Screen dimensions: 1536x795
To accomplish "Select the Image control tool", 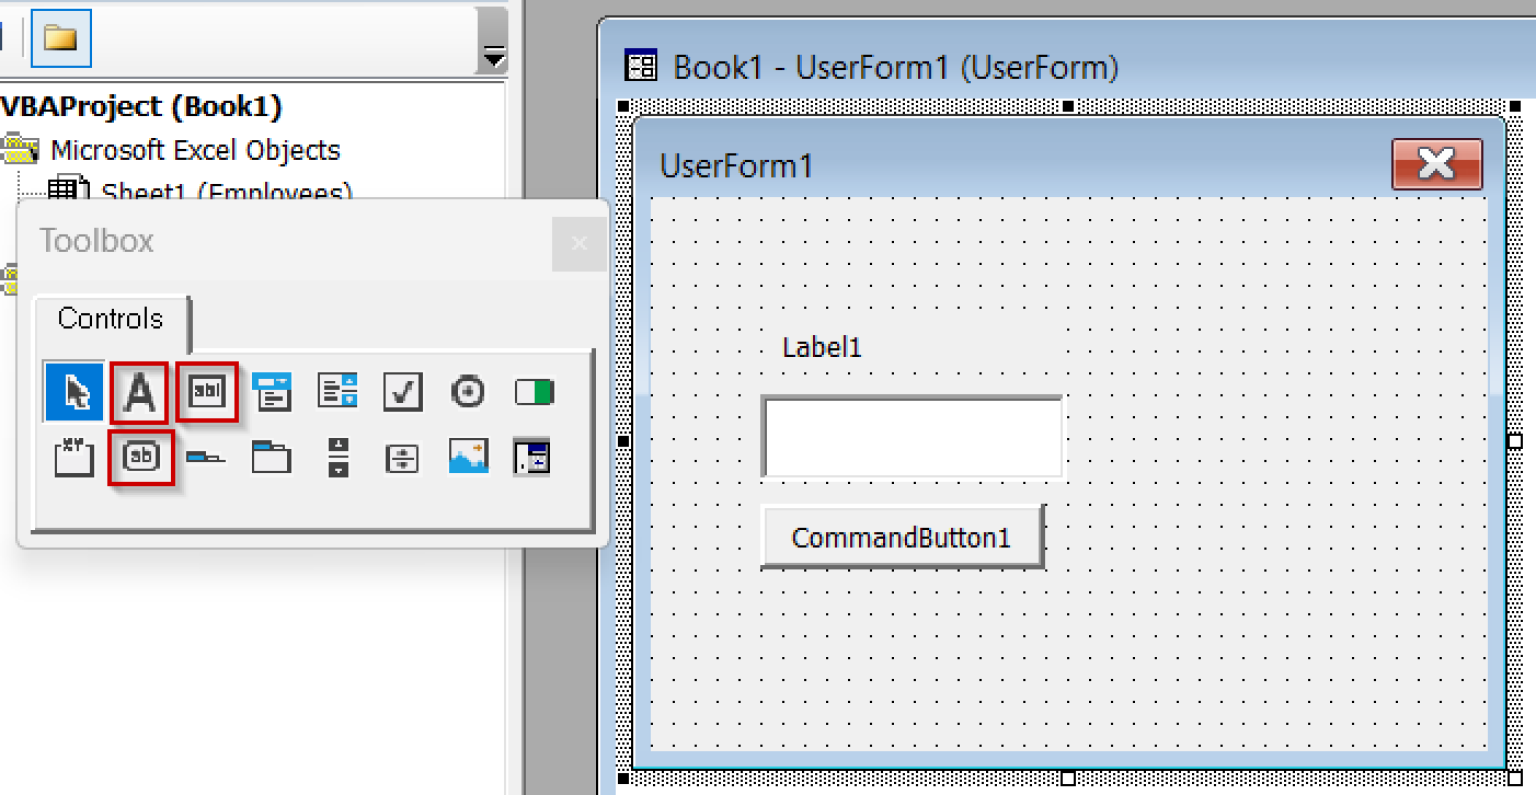I will (x=467, y=457).
